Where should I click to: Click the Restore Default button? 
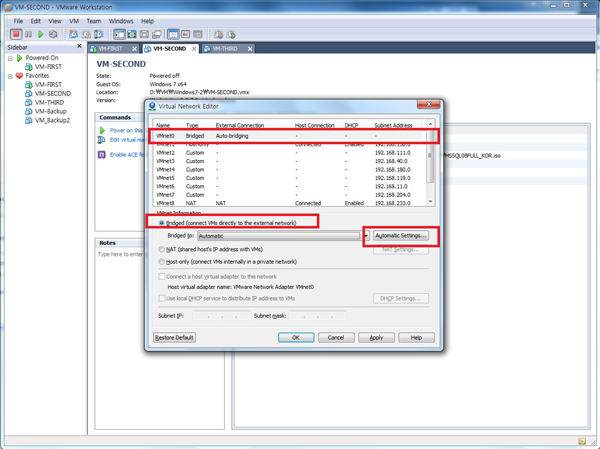(x=174, y=338)
